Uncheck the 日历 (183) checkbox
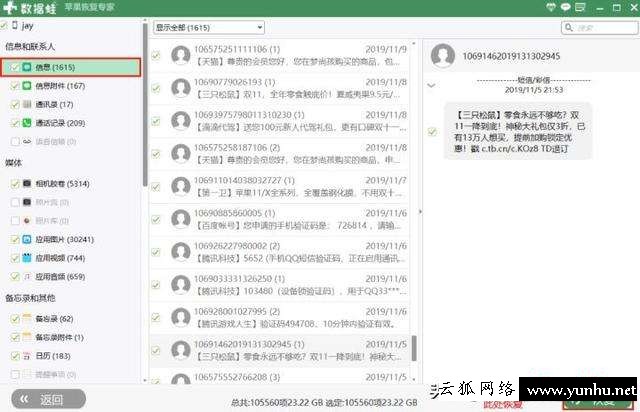 point(15,356)
